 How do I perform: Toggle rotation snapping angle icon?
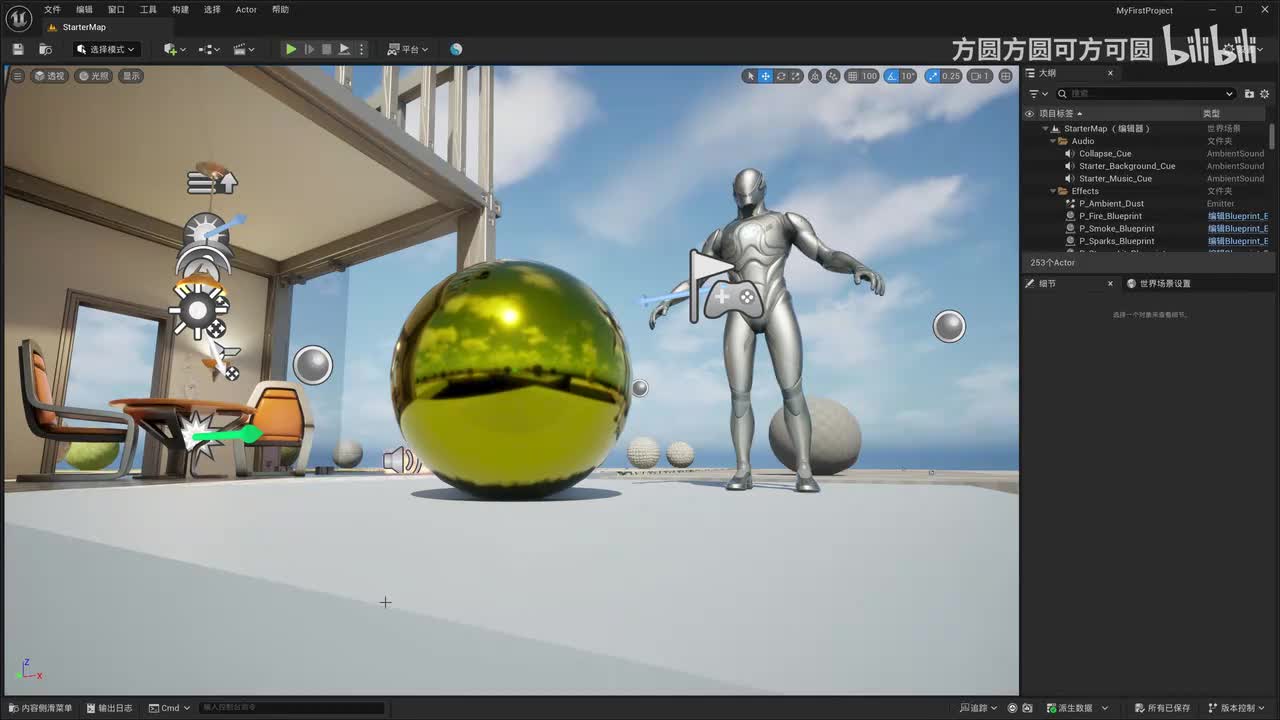(891, 76)
